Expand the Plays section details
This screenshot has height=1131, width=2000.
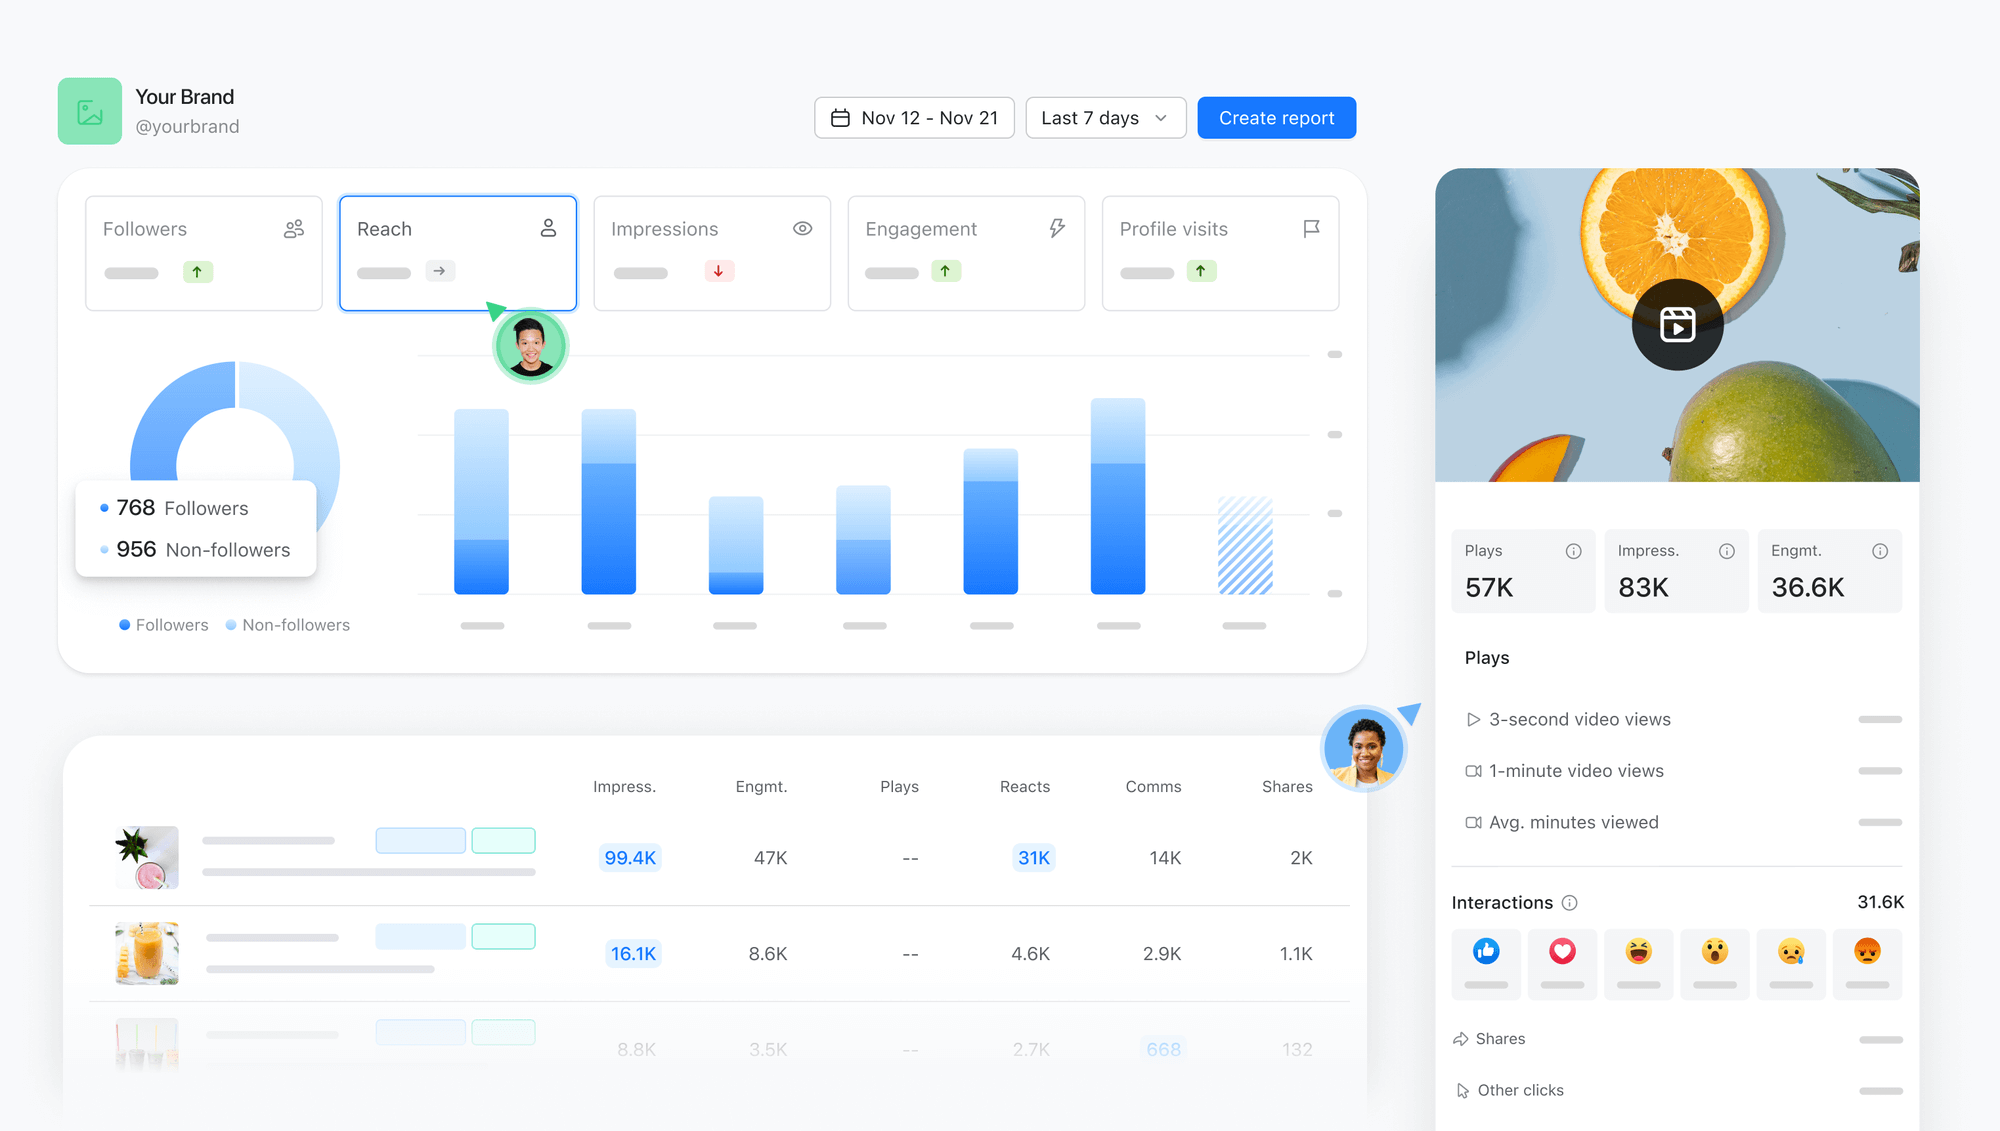tap(1486, 657)
